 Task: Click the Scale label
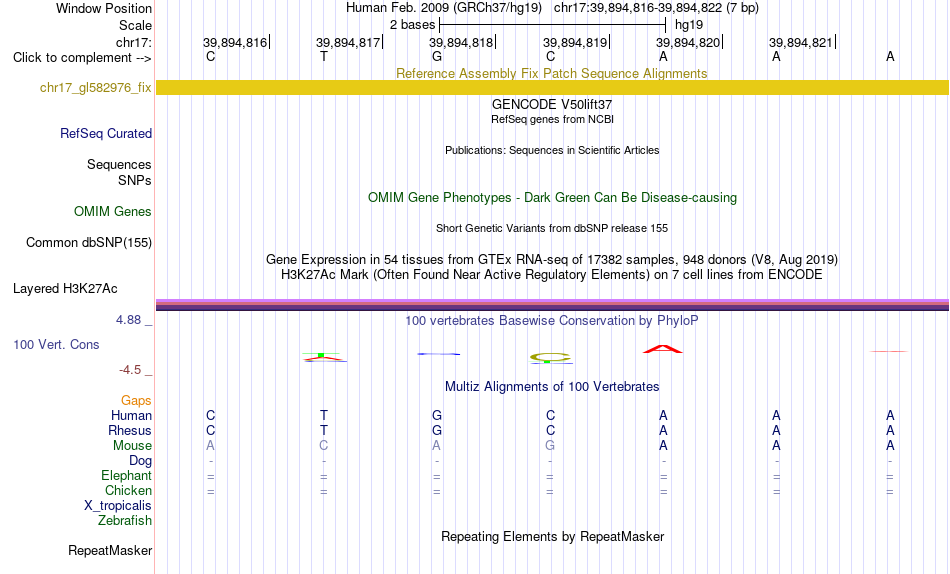(x=136, y=25)
